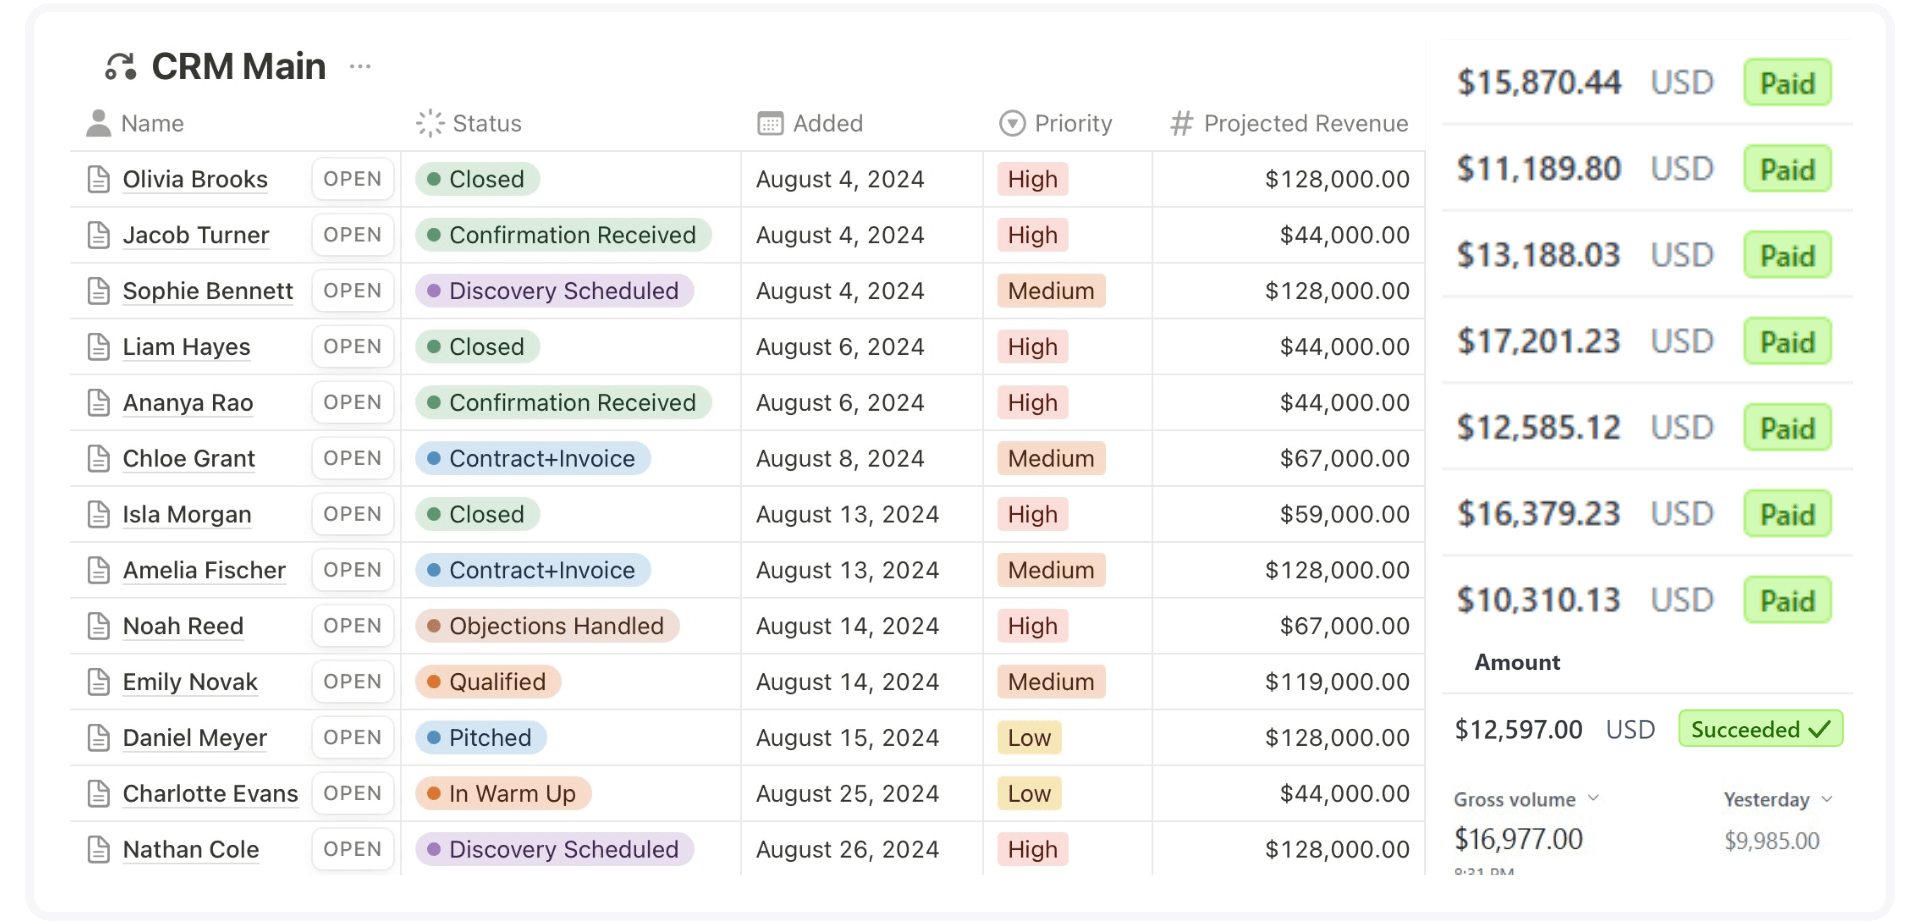Open Noah Reed's Objections Handled status selector
The image size is (1920, 923).
547,626
